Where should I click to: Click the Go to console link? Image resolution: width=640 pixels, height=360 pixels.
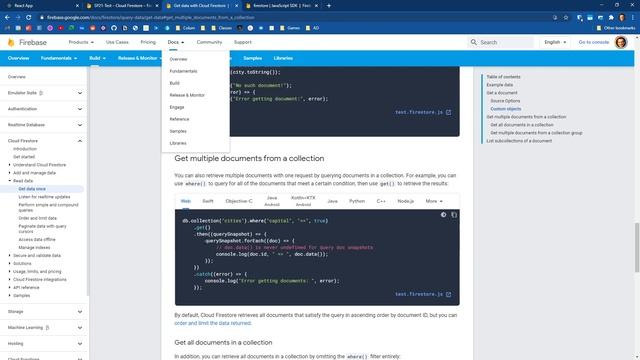593,42
